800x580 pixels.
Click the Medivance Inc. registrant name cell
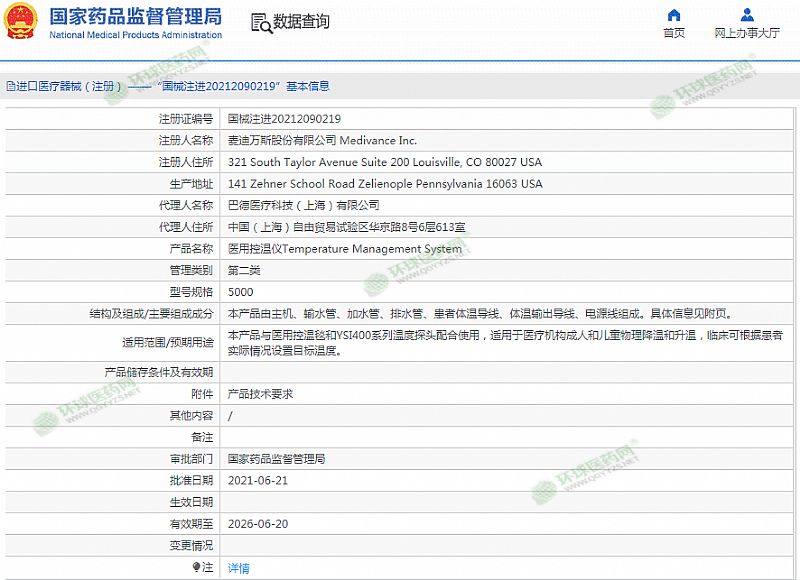(322, 140)
